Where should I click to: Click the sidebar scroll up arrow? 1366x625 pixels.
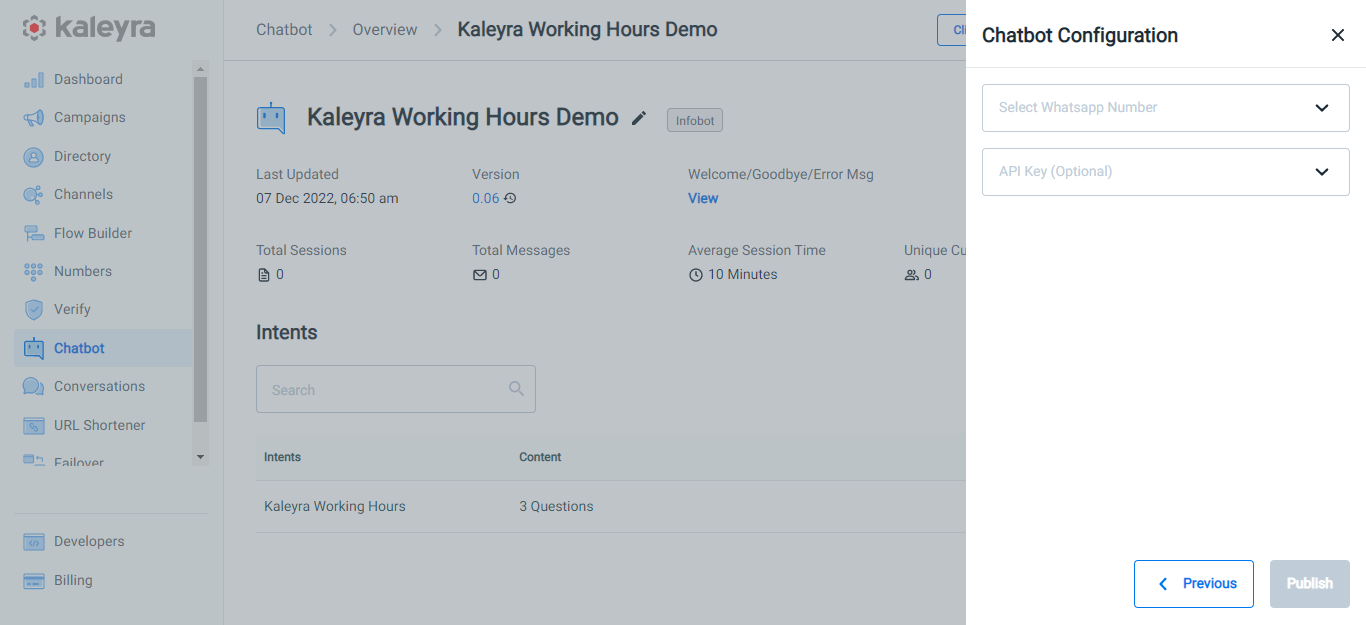pos(200,69)
